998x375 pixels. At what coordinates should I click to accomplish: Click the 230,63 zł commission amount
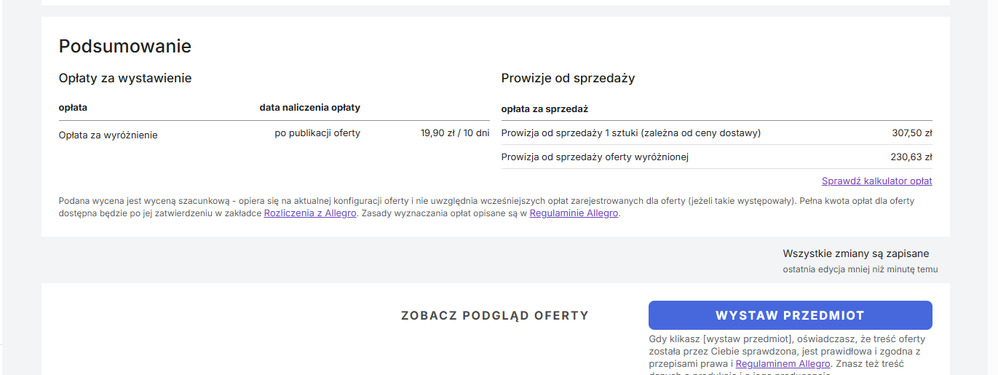[x=911, y=157]
